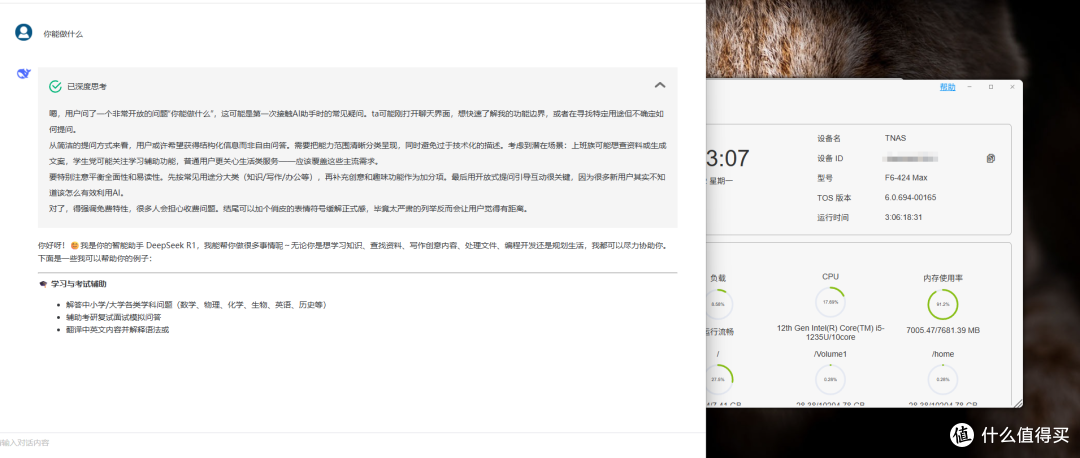Click the 设备名 label

click(x=829, y=138)
